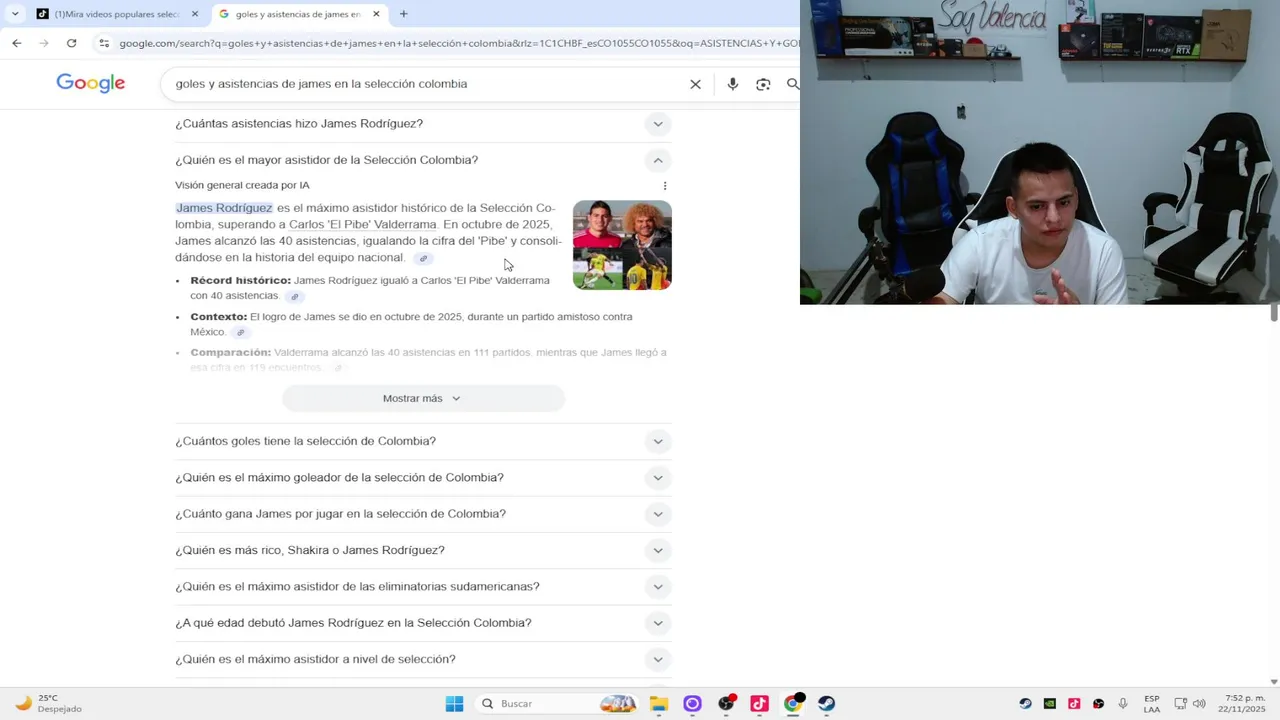Viewport: 1280px width, 720px height.
Task: Go forward with the browser forward arrow
Action: point(44,43)
